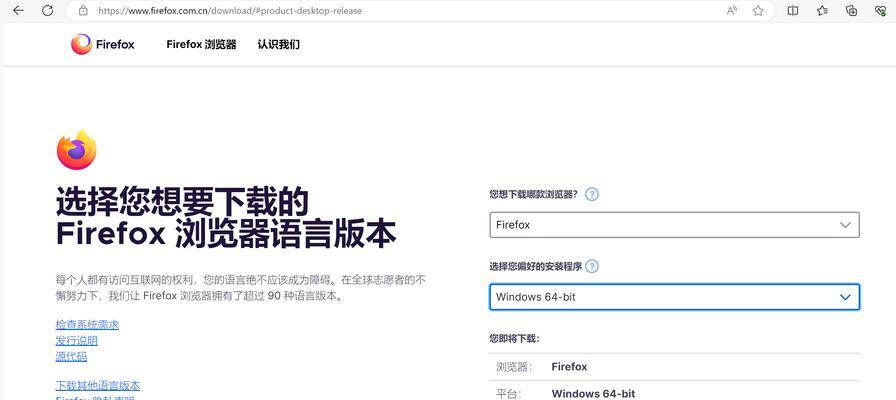Reload the page with refresh icon
Viewport: 896px width, 400px height.
[x=47, y=10]
